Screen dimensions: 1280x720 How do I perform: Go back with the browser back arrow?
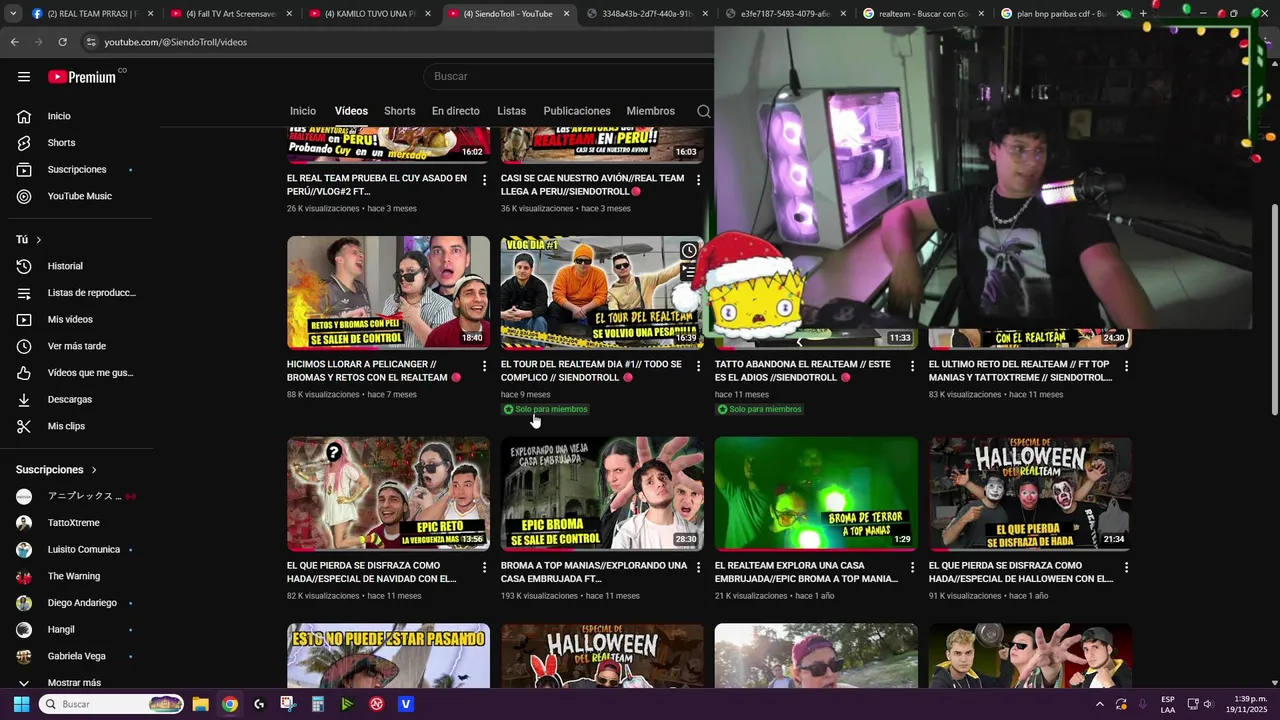coord(14,42)
